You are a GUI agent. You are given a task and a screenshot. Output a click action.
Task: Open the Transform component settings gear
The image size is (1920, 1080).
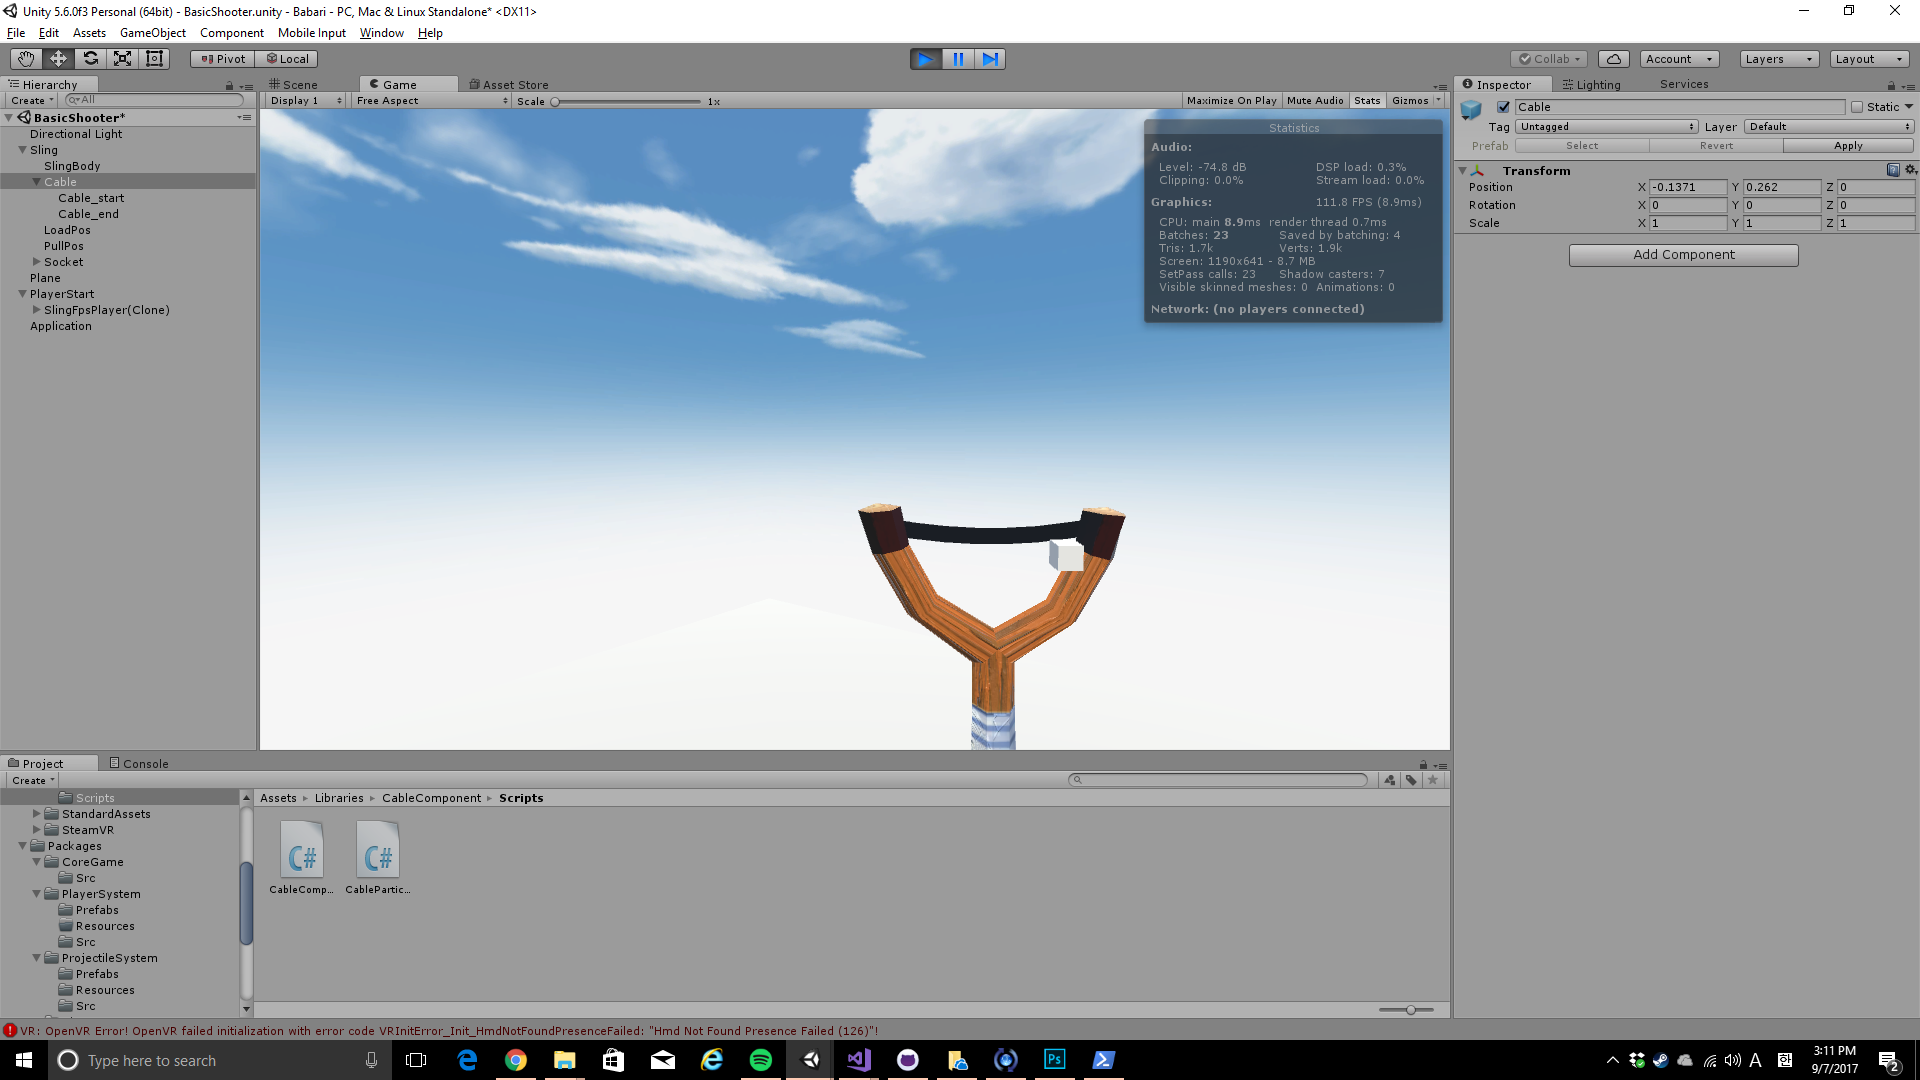click(1911, 170)
